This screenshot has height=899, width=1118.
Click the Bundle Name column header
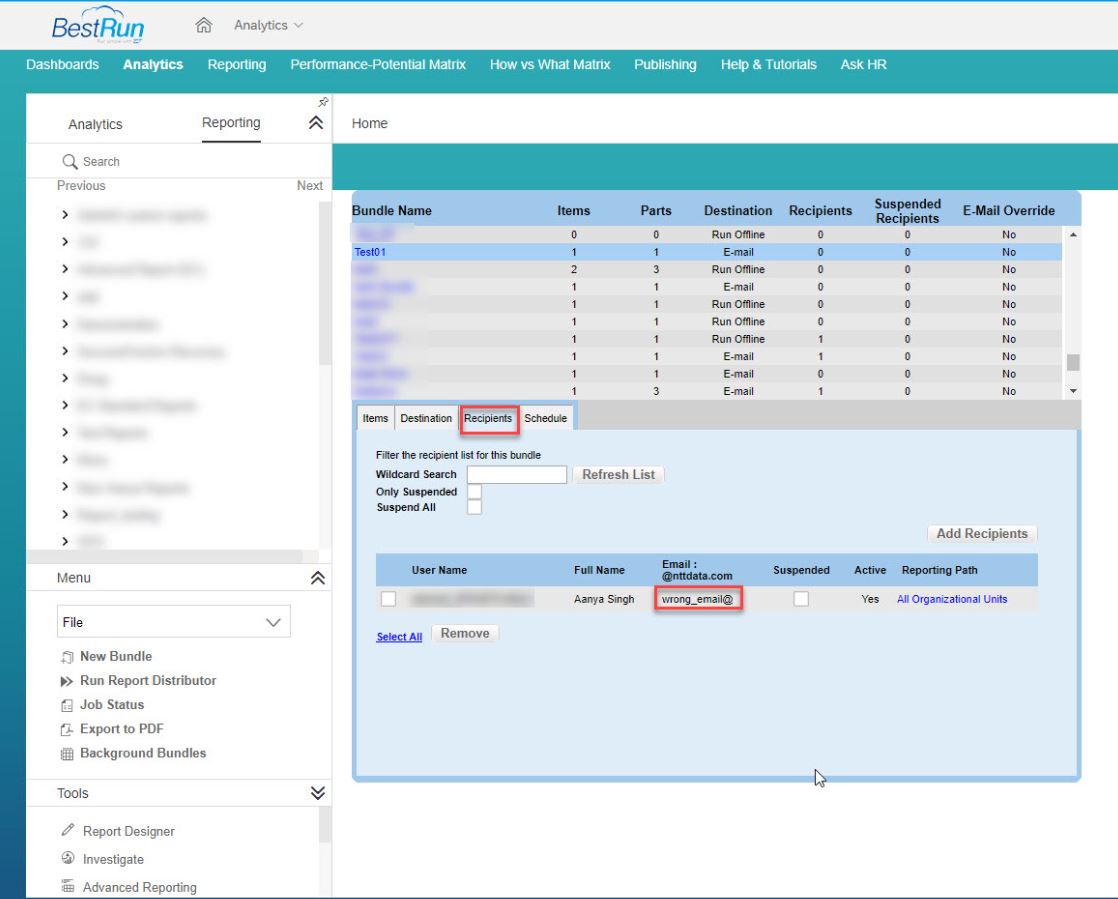point(391,210)
